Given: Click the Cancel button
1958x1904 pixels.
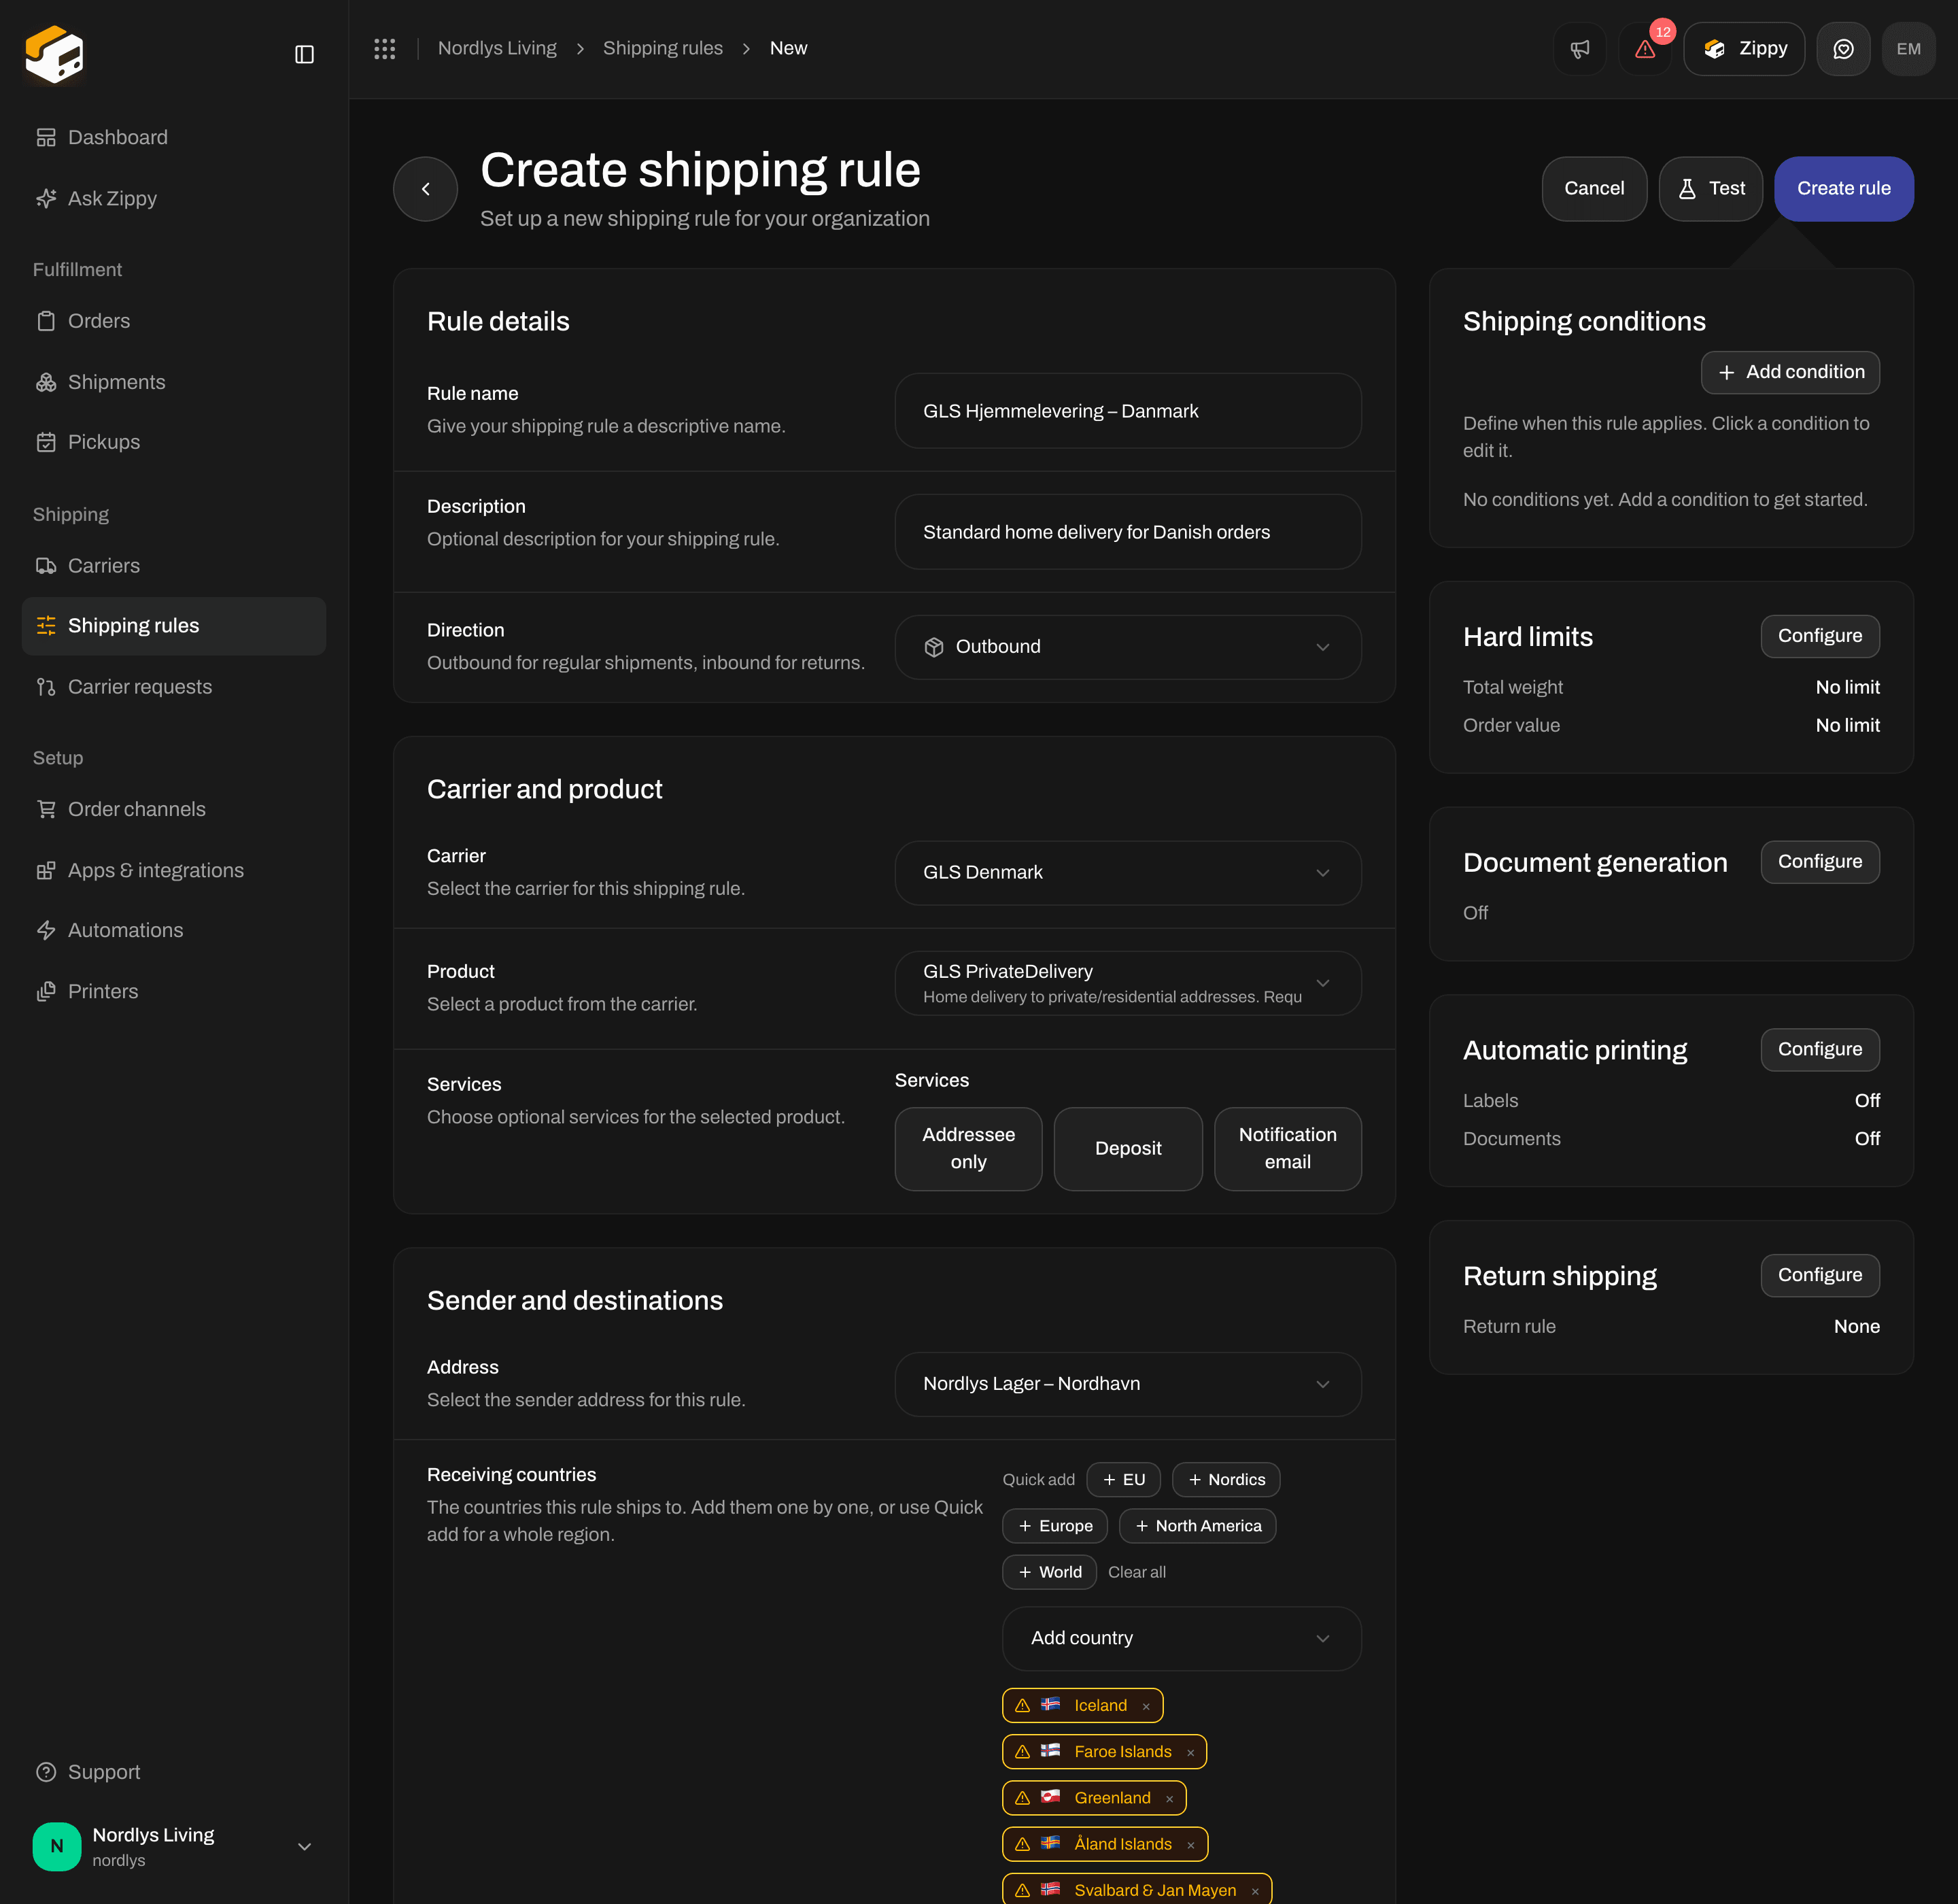Looking at the screenshot, I should click(1594, 189).
